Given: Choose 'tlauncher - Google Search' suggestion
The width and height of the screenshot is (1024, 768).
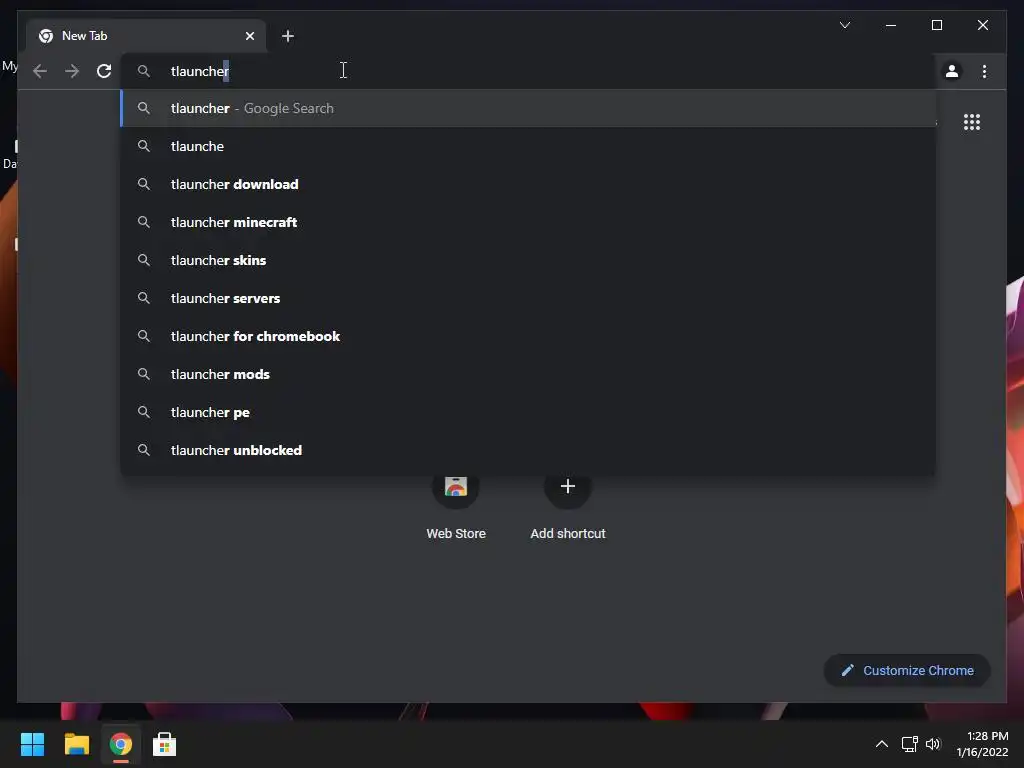Looking at the screenshot, I should pyautogui.click(x=528, y=108).
